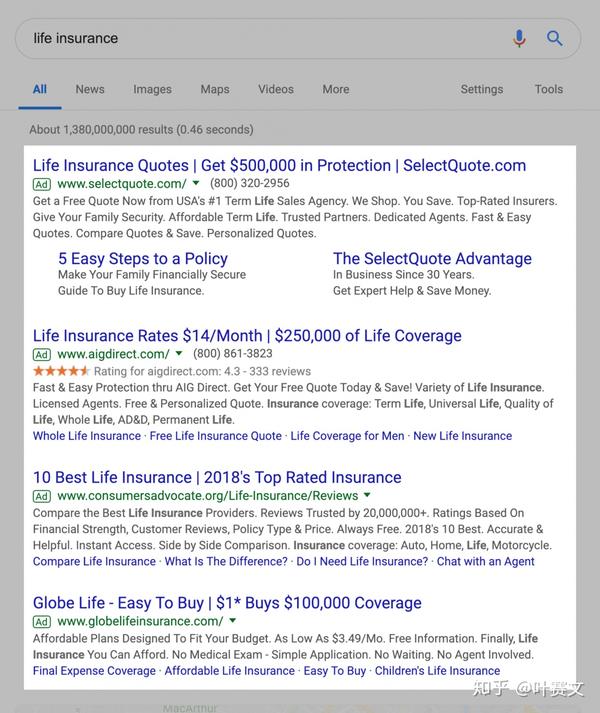600x713 pixels.
Task: Click www.selectquote.com/ green URL
Action: (122, 184)
